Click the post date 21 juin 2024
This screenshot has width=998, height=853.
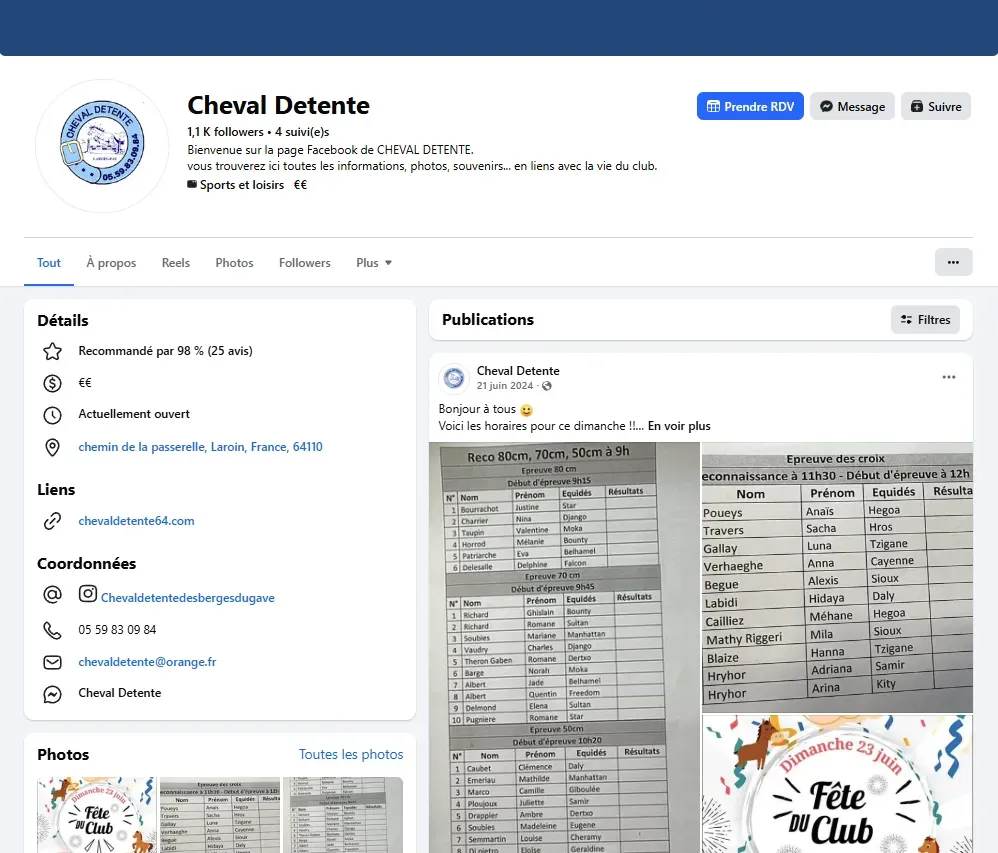point(505,386)
